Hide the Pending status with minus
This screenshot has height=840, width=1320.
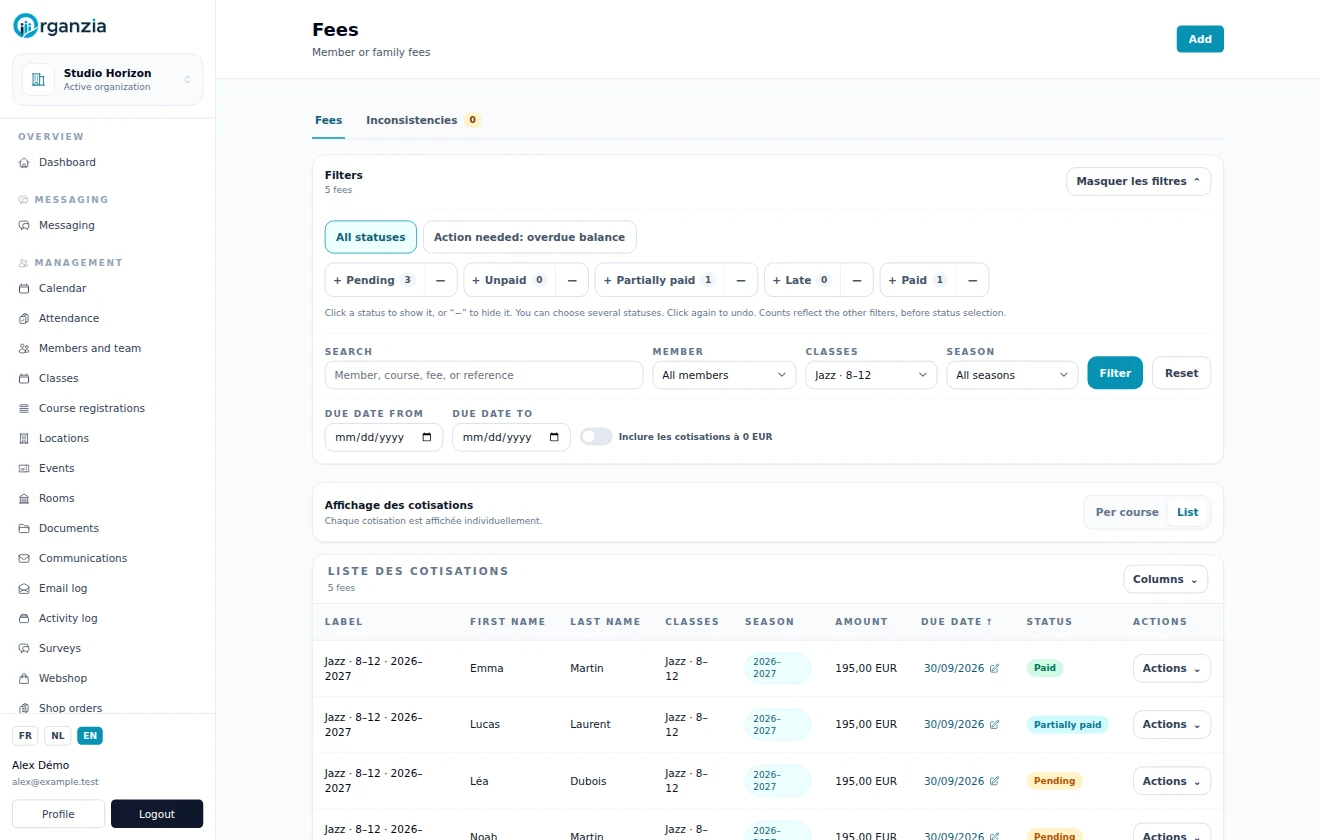(x=440, y=280)
